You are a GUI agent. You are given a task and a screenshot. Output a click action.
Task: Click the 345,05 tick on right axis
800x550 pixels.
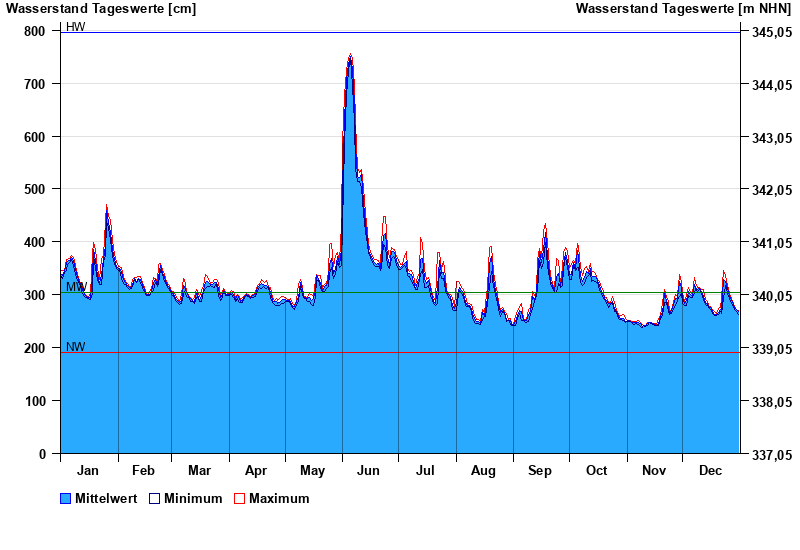click(x=771, y=32)
